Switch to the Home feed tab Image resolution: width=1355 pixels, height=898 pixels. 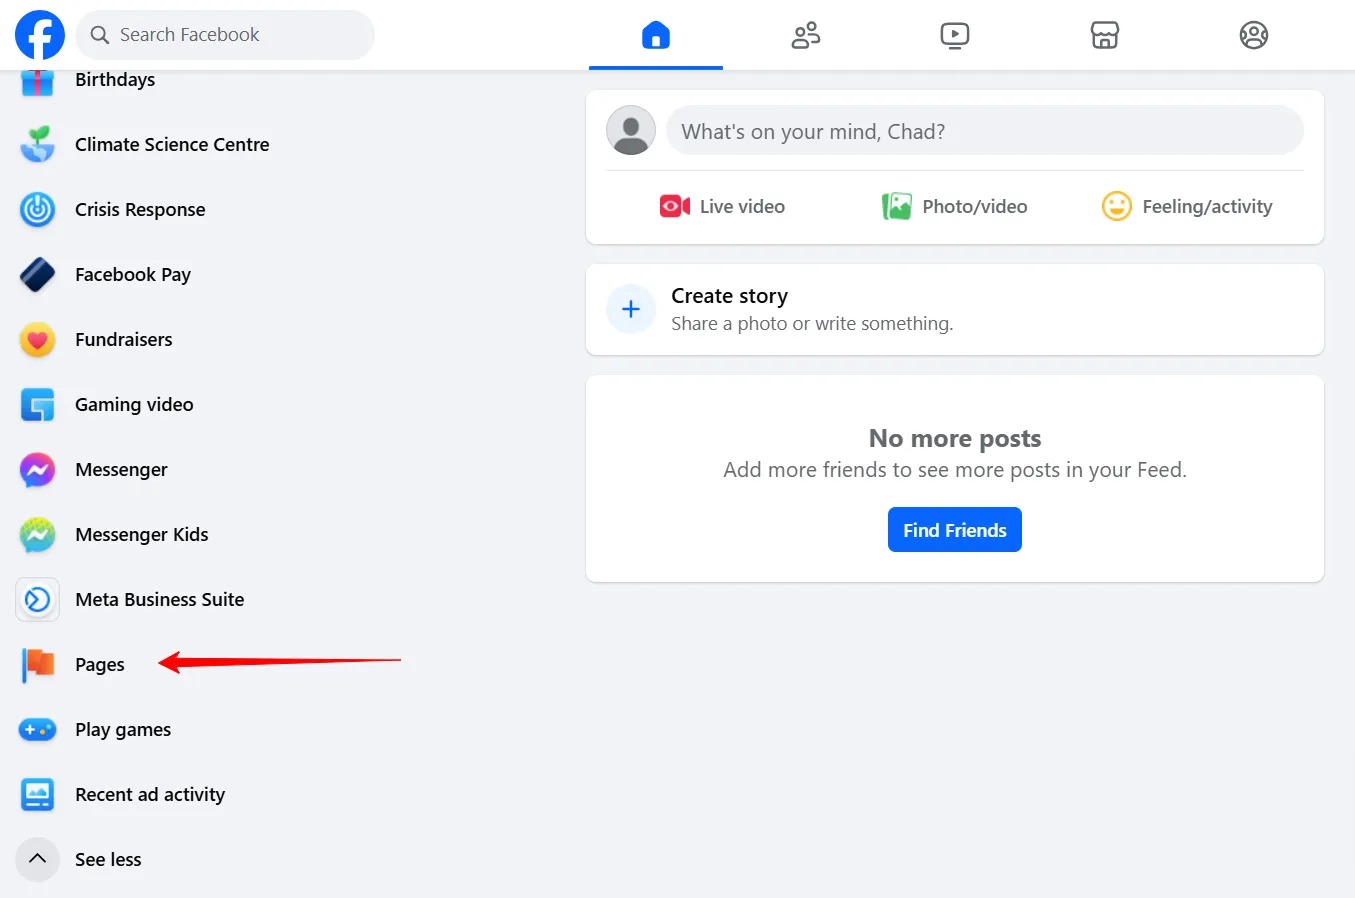(x=656, y=35)
